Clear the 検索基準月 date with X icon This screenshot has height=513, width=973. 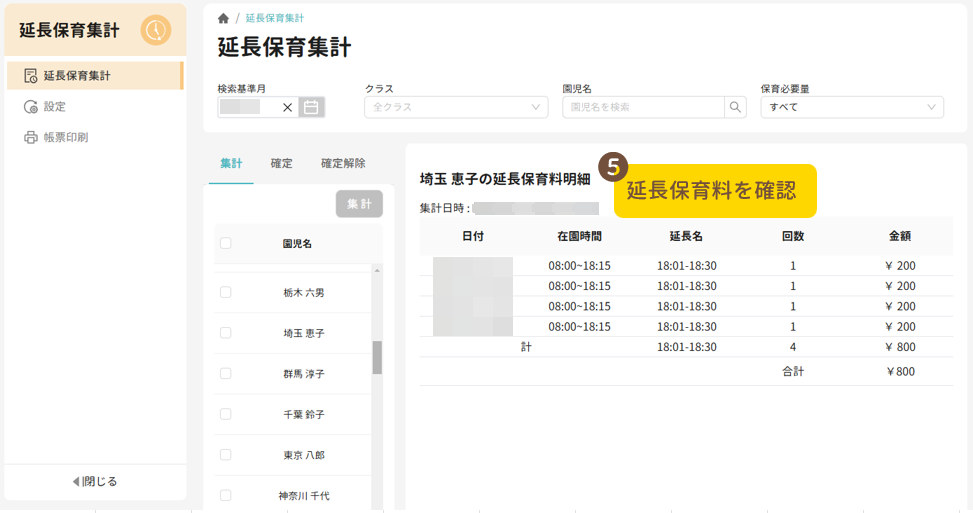[x=287, y=107]
